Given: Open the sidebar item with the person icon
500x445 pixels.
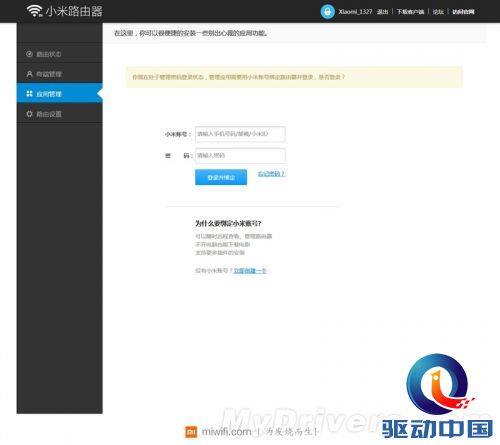Looking at the screenshot, I should point(60,74).
